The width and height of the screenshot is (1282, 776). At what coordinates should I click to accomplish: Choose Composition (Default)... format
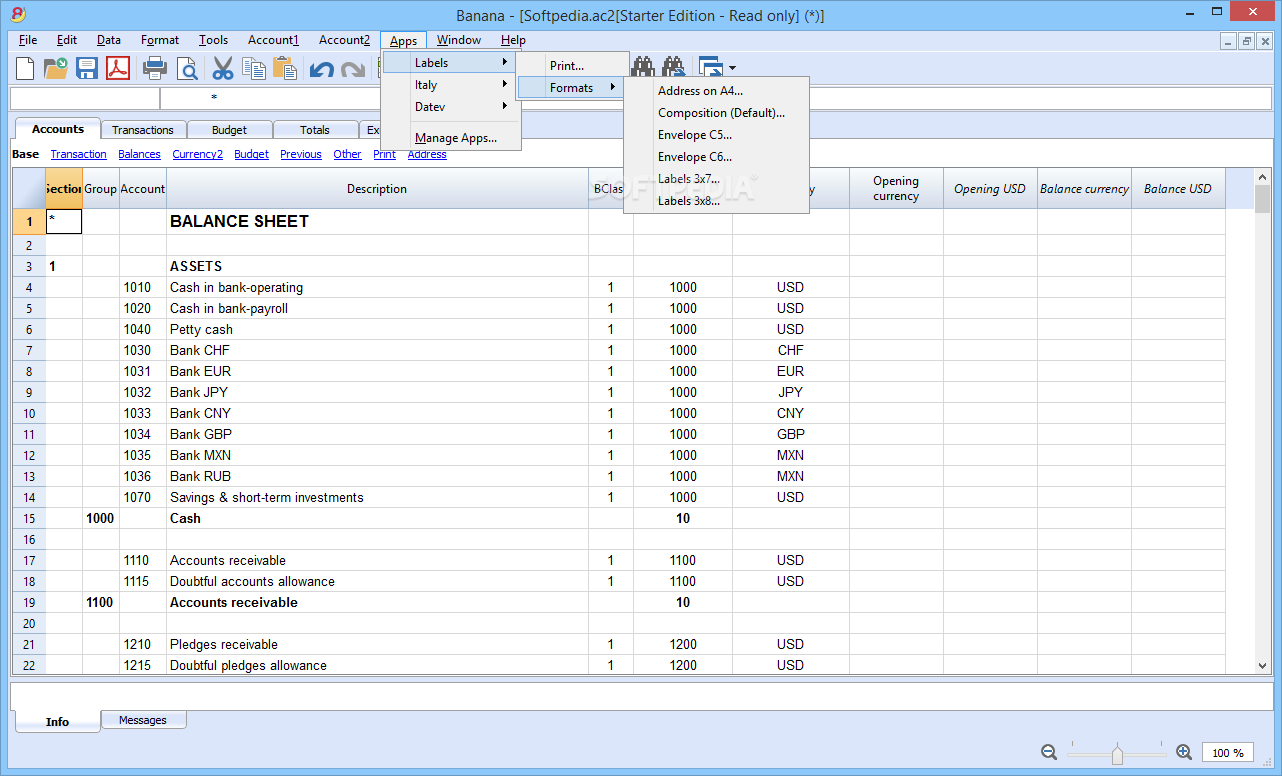point(716,113)
